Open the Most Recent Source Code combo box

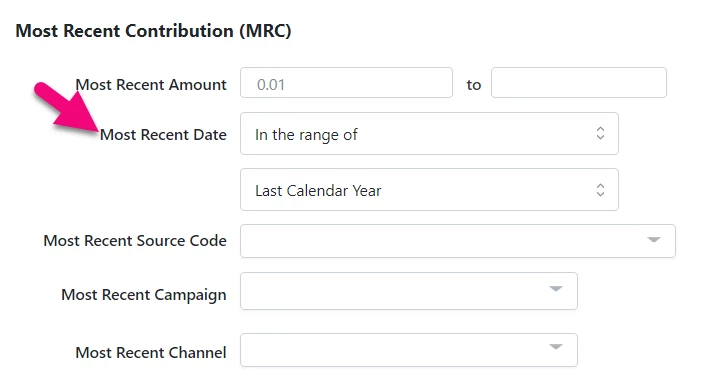coord(458,241)
